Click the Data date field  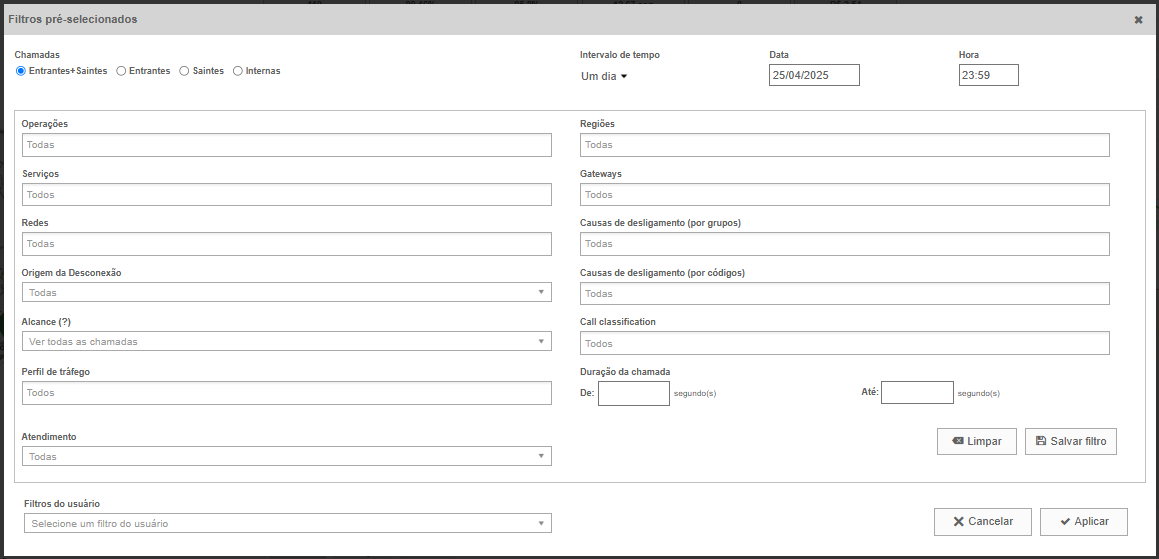coord(813,75)
